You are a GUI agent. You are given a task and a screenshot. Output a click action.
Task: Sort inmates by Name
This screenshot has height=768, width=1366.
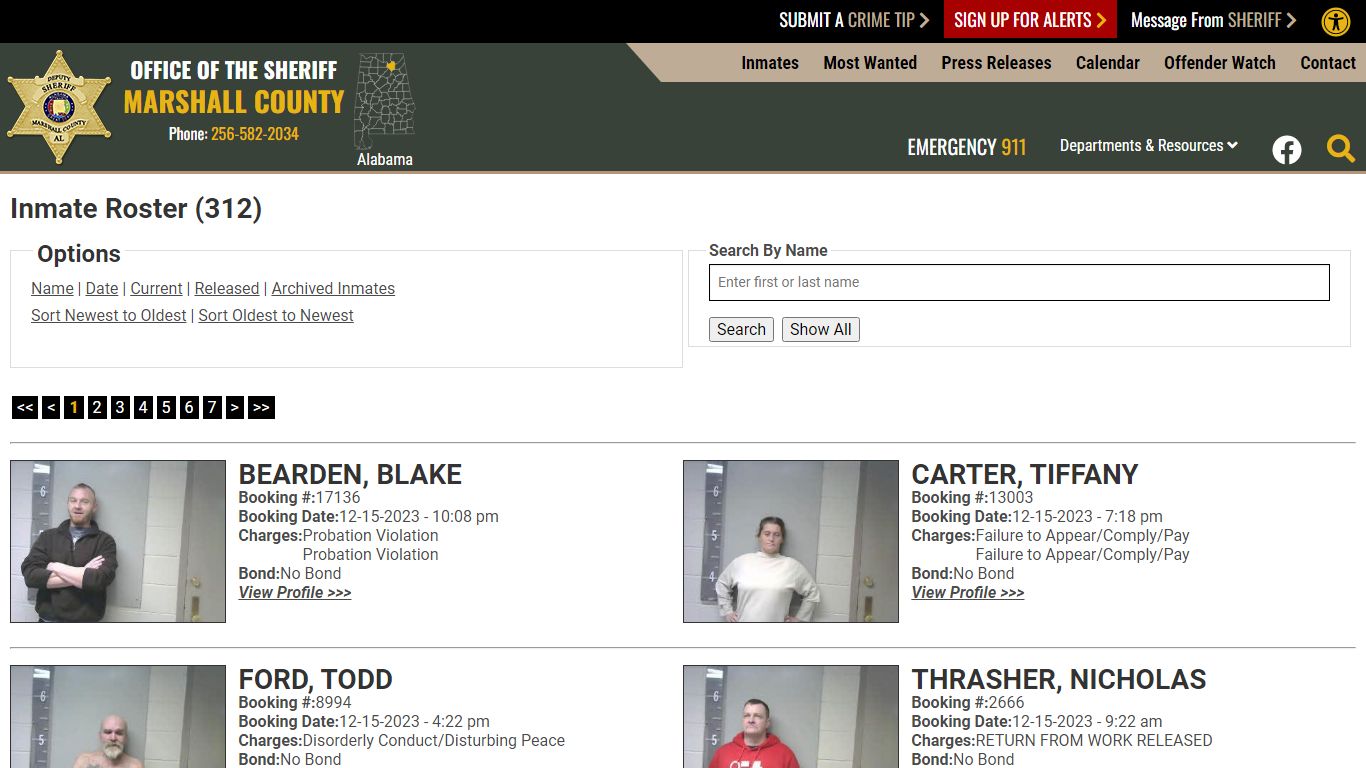[x=52, y=288]
